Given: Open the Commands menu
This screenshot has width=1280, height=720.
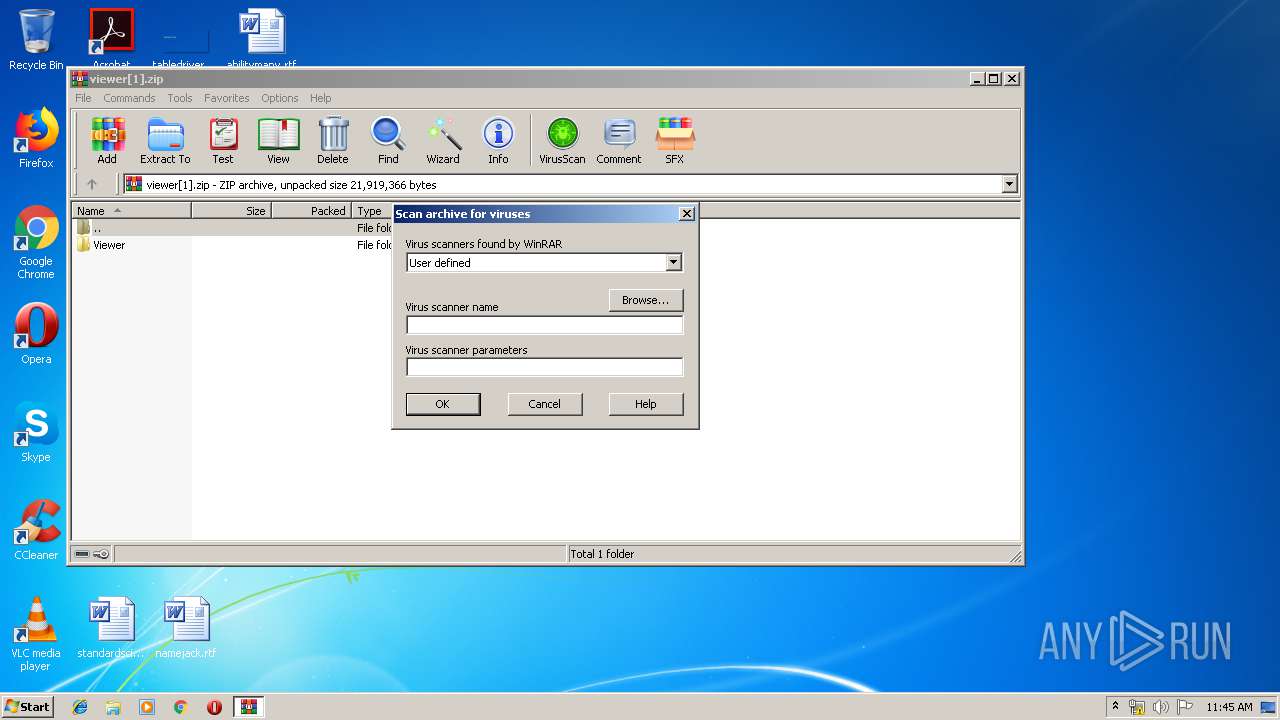Looking at the screenshot, I should (x=129, y=98).
